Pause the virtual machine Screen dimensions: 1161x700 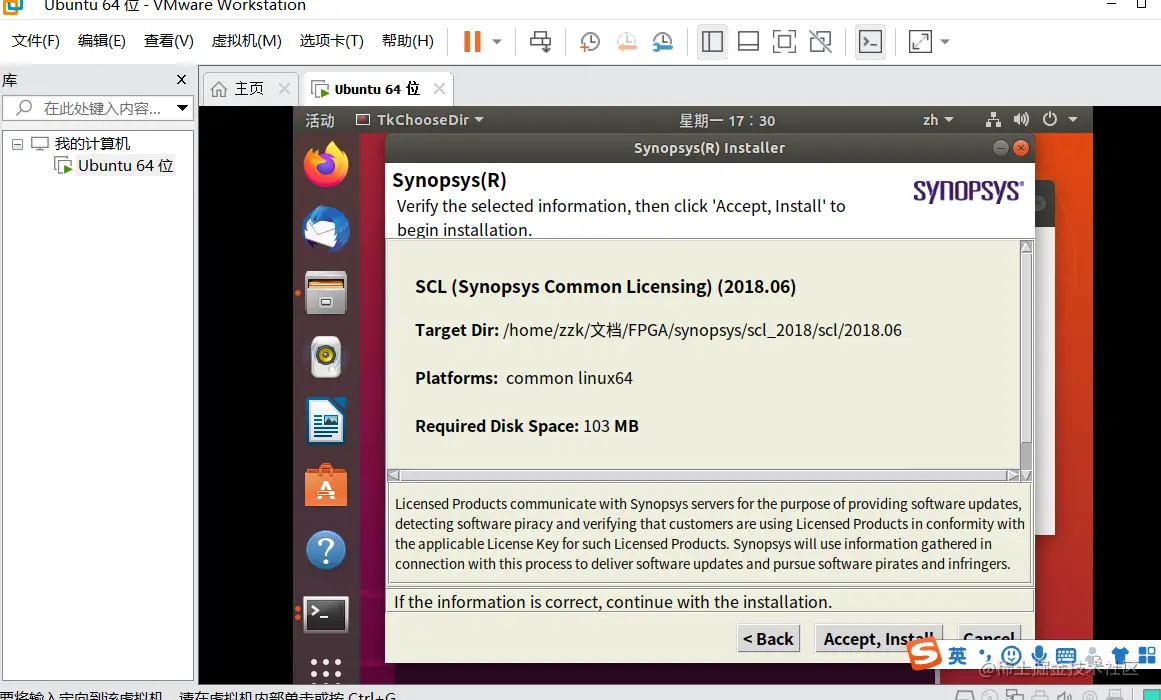point(472,41)
